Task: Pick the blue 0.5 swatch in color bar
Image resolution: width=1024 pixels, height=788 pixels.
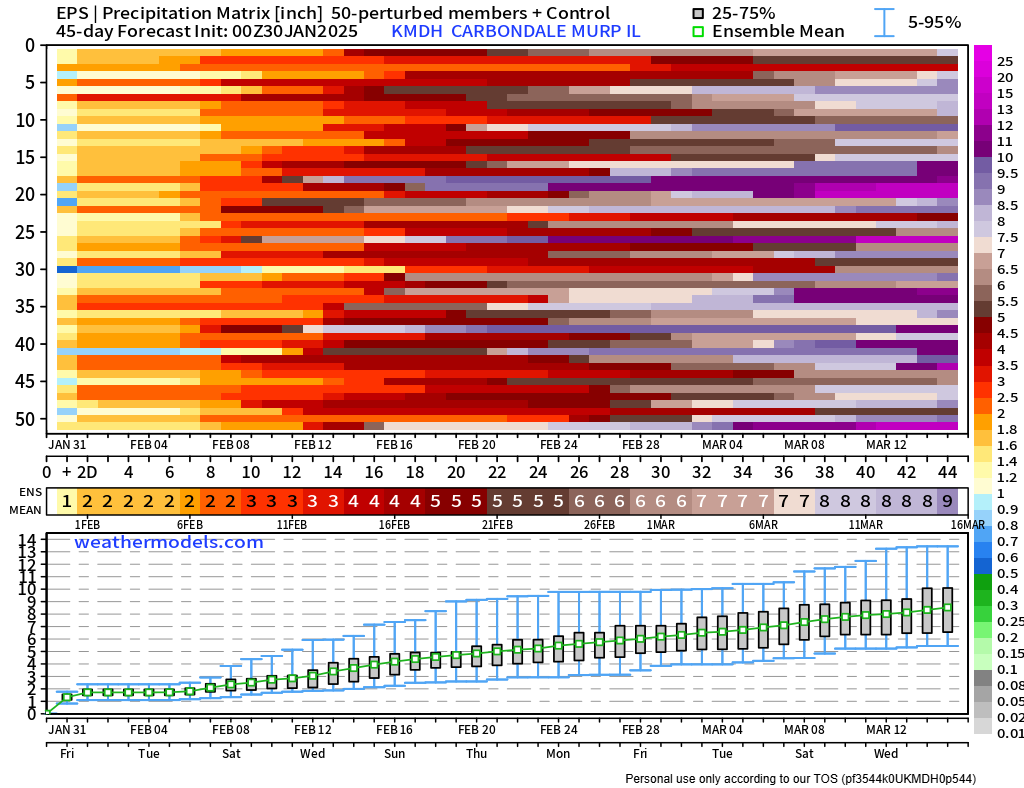Action: point(982,573)
